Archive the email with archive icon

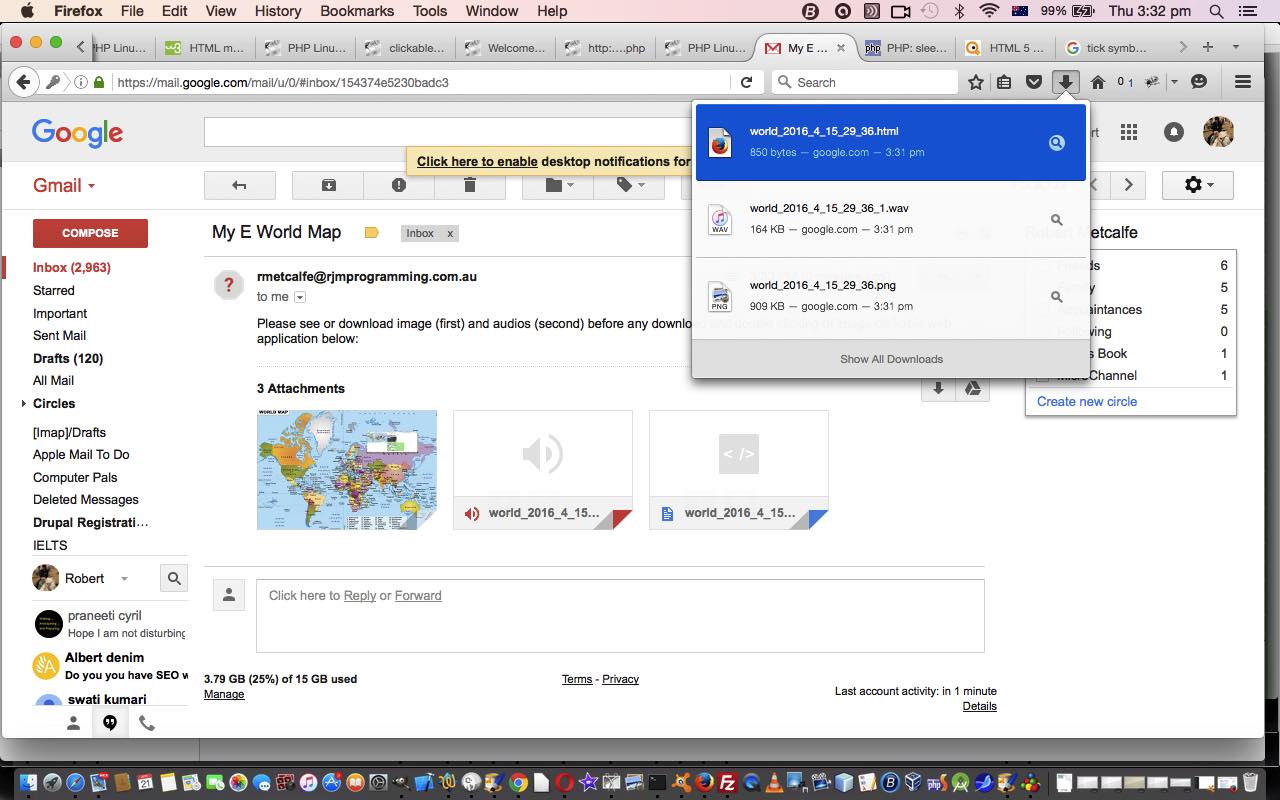point(328,185)
